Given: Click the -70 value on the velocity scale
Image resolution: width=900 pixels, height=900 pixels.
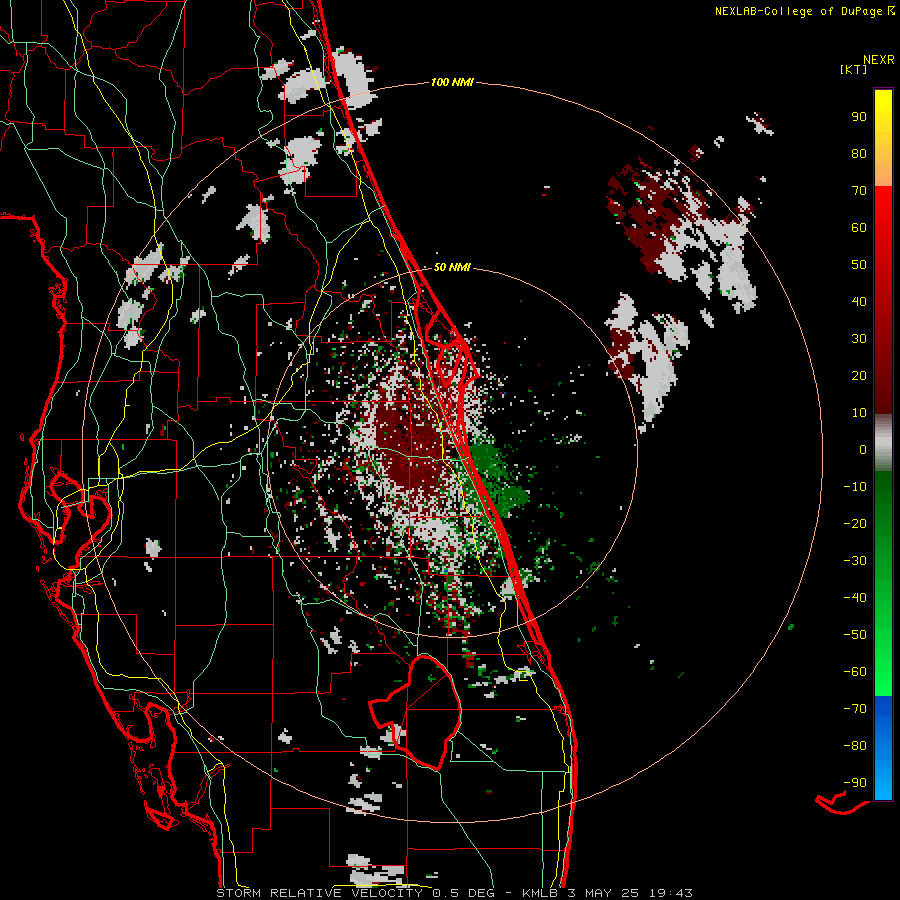Looking at the screenshot, I should (855, 709).
